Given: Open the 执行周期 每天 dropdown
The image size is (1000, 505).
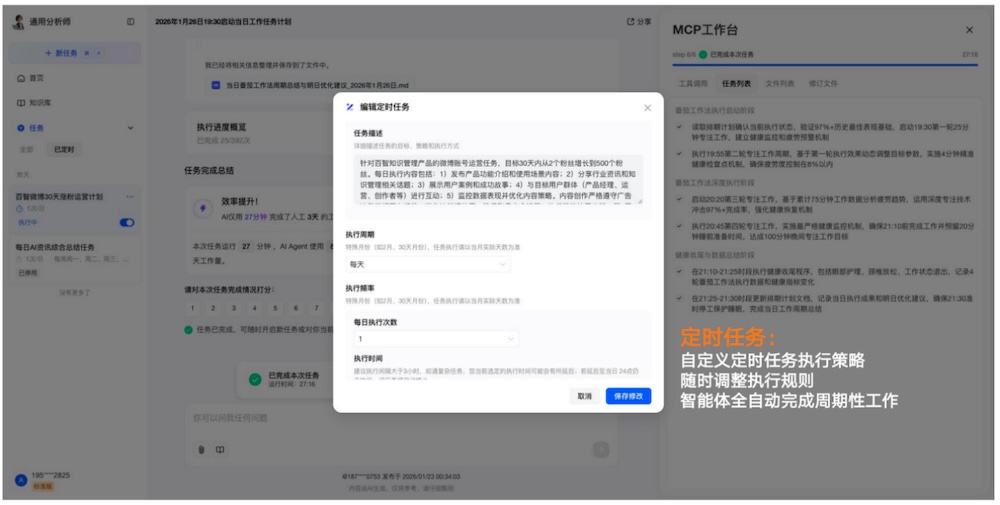Looking at the screenshot, I should [x=429, y=264].
